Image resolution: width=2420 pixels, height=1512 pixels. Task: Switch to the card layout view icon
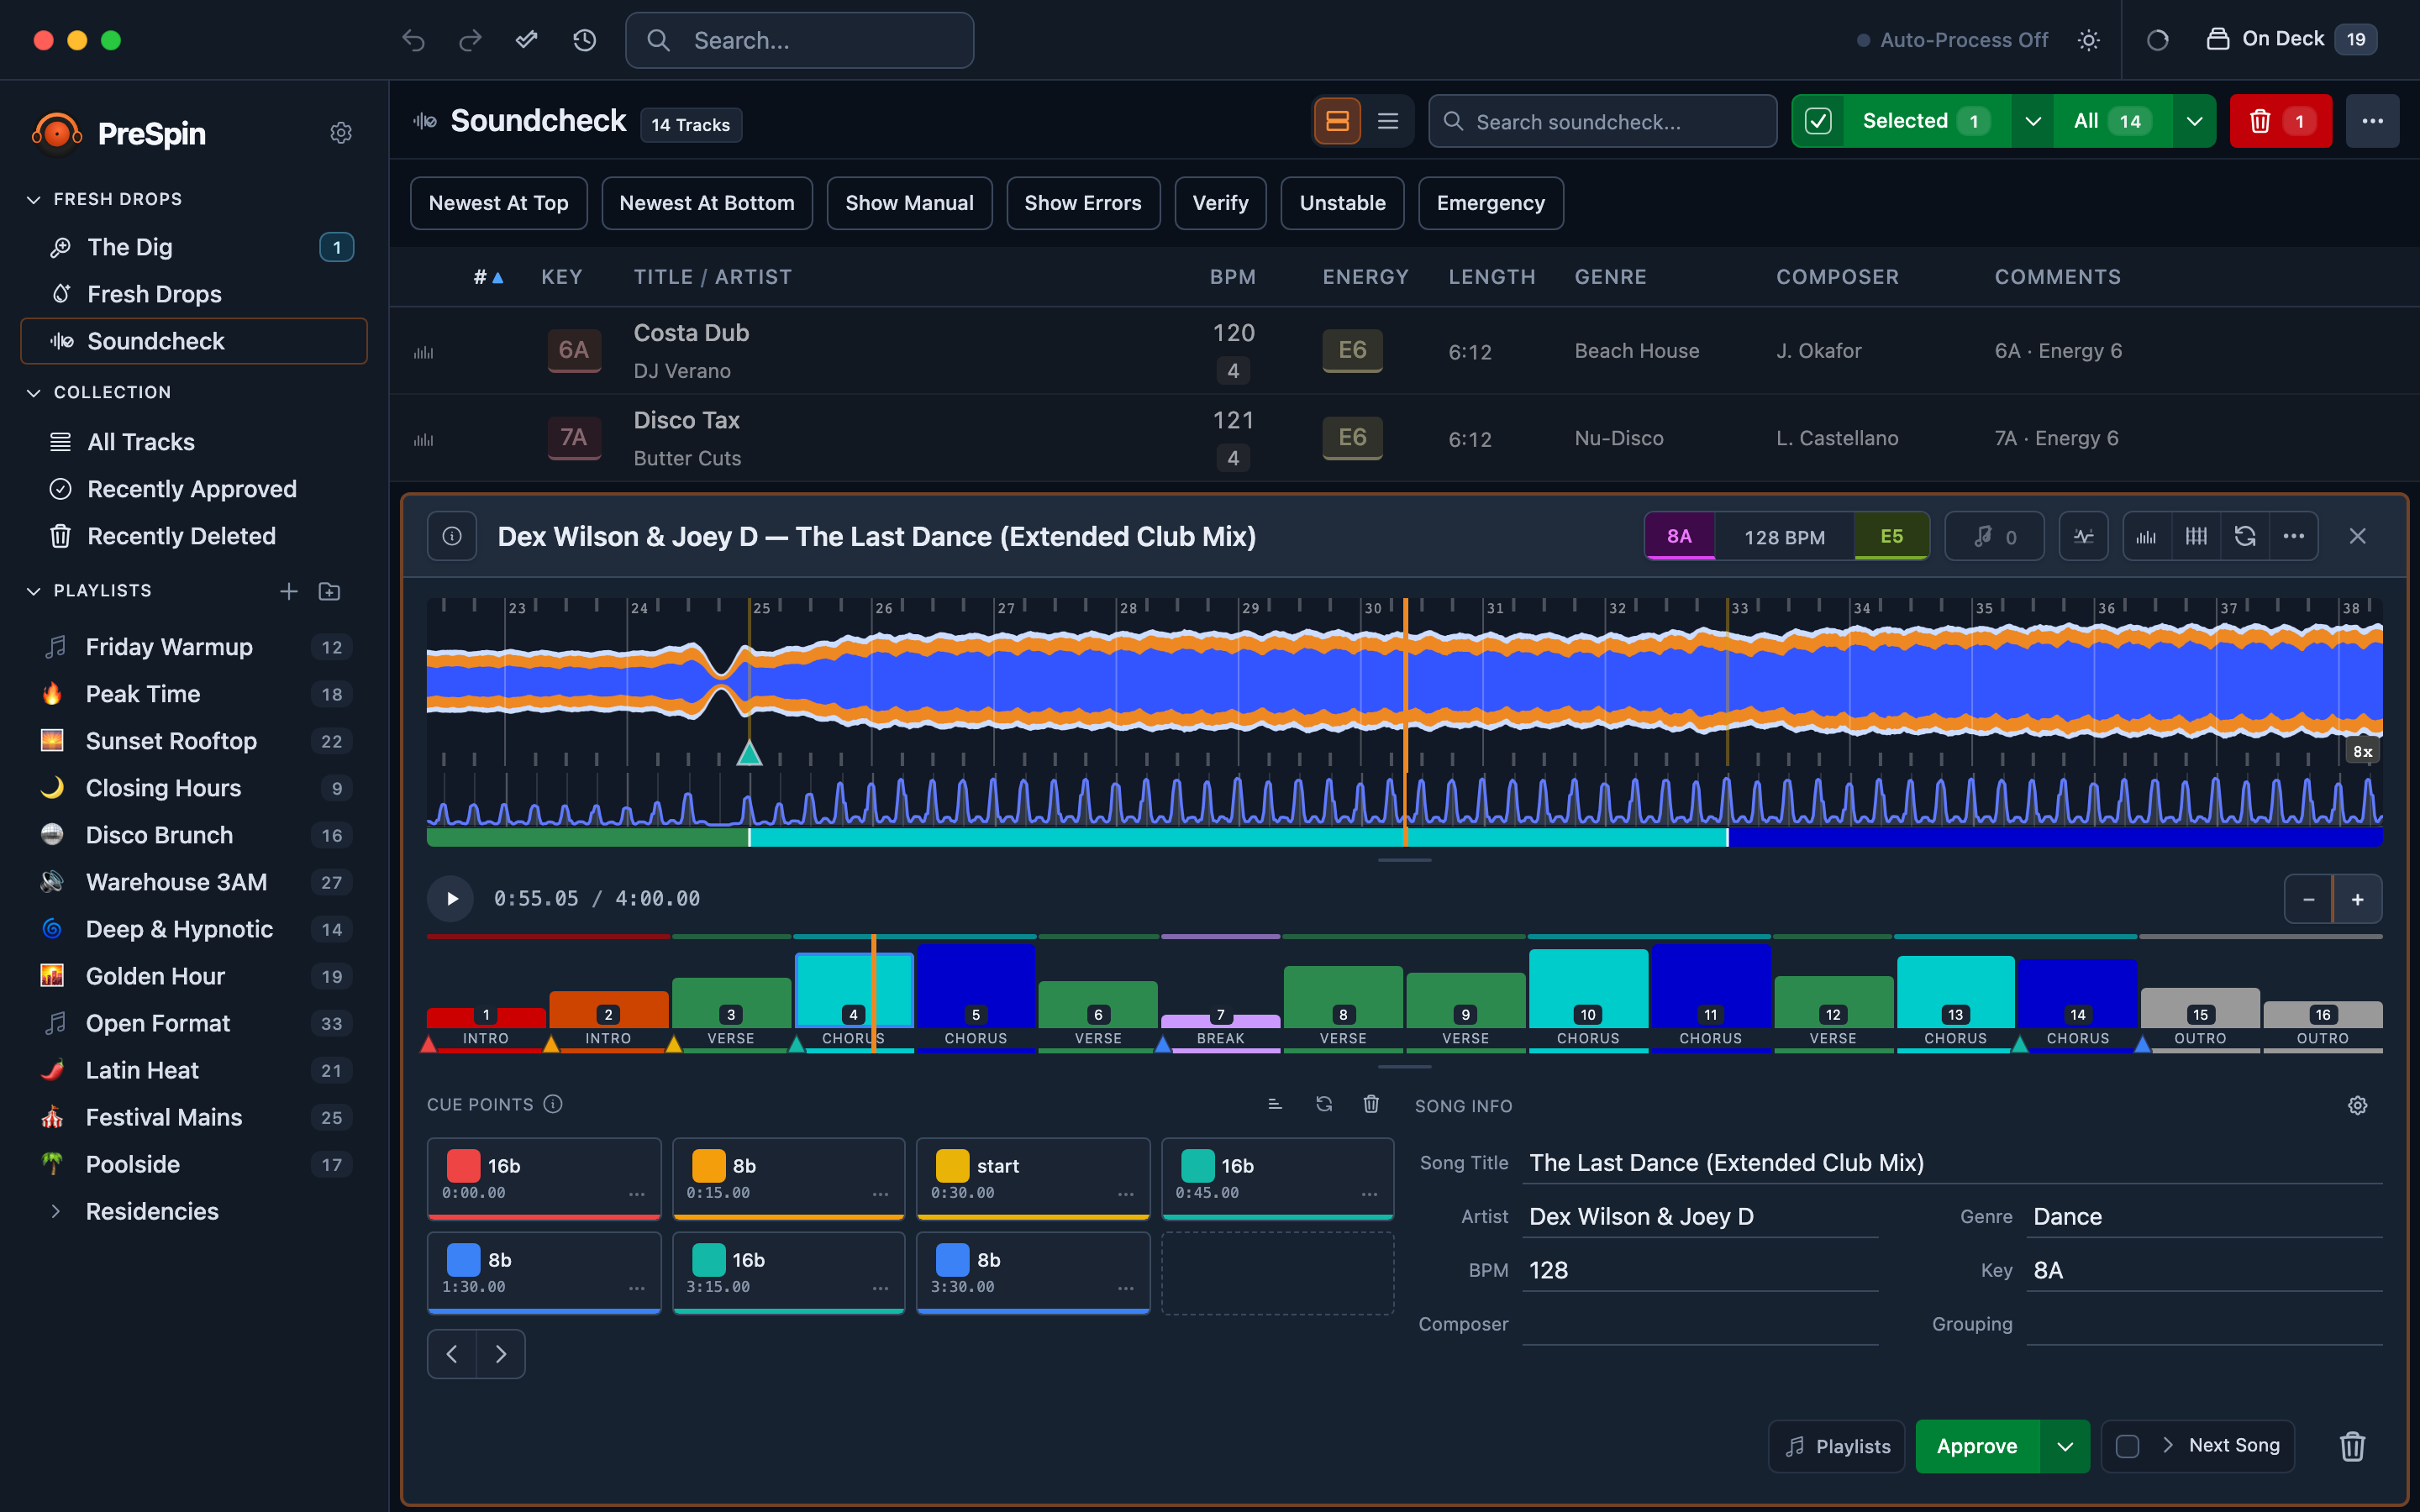[1337, 121]
